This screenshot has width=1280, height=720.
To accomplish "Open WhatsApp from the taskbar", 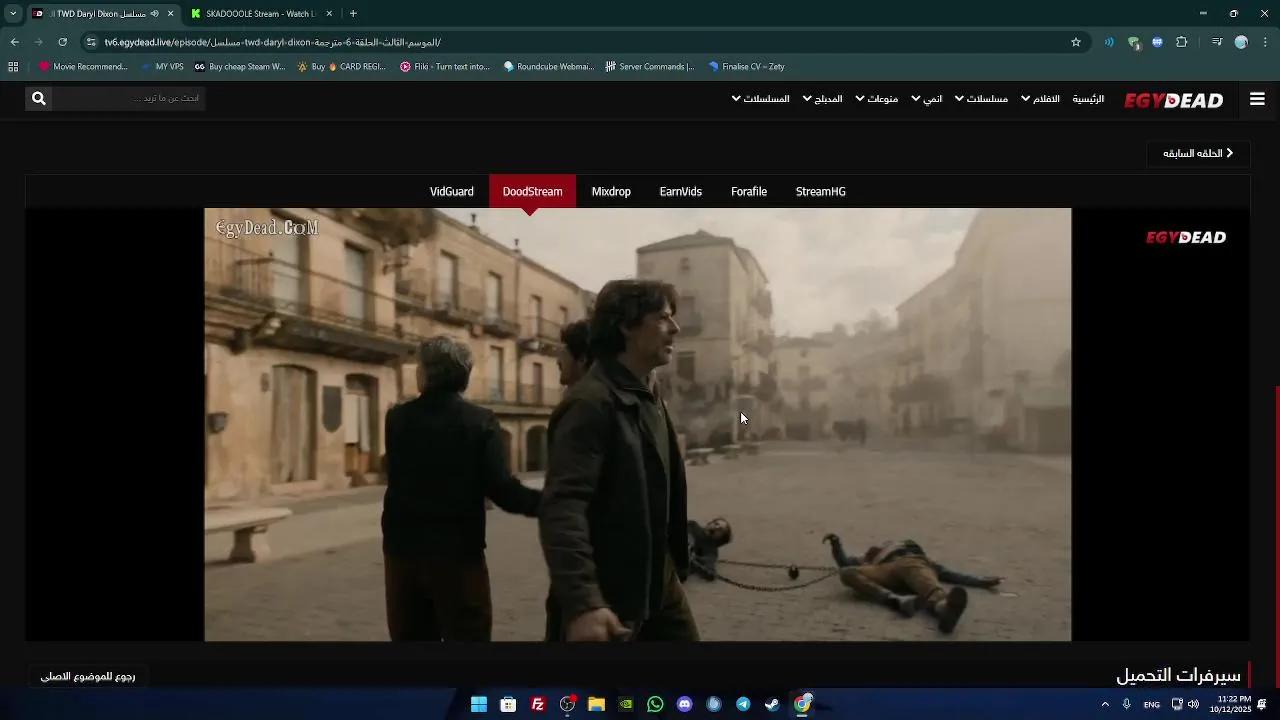I will coord(655,704).
